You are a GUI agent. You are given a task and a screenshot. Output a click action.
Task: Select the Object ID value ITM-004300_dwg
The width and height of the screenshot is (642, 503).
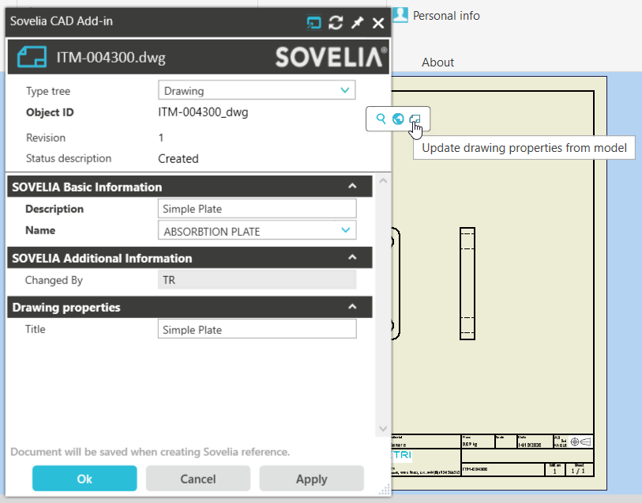coord(203,112)
